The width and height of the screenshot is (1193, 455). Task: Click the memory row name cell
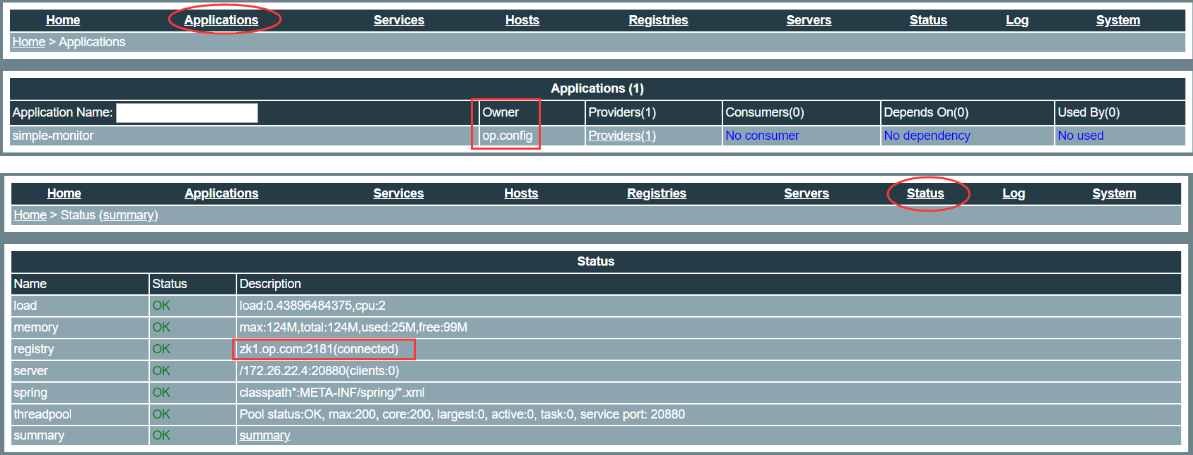[80, 326]
